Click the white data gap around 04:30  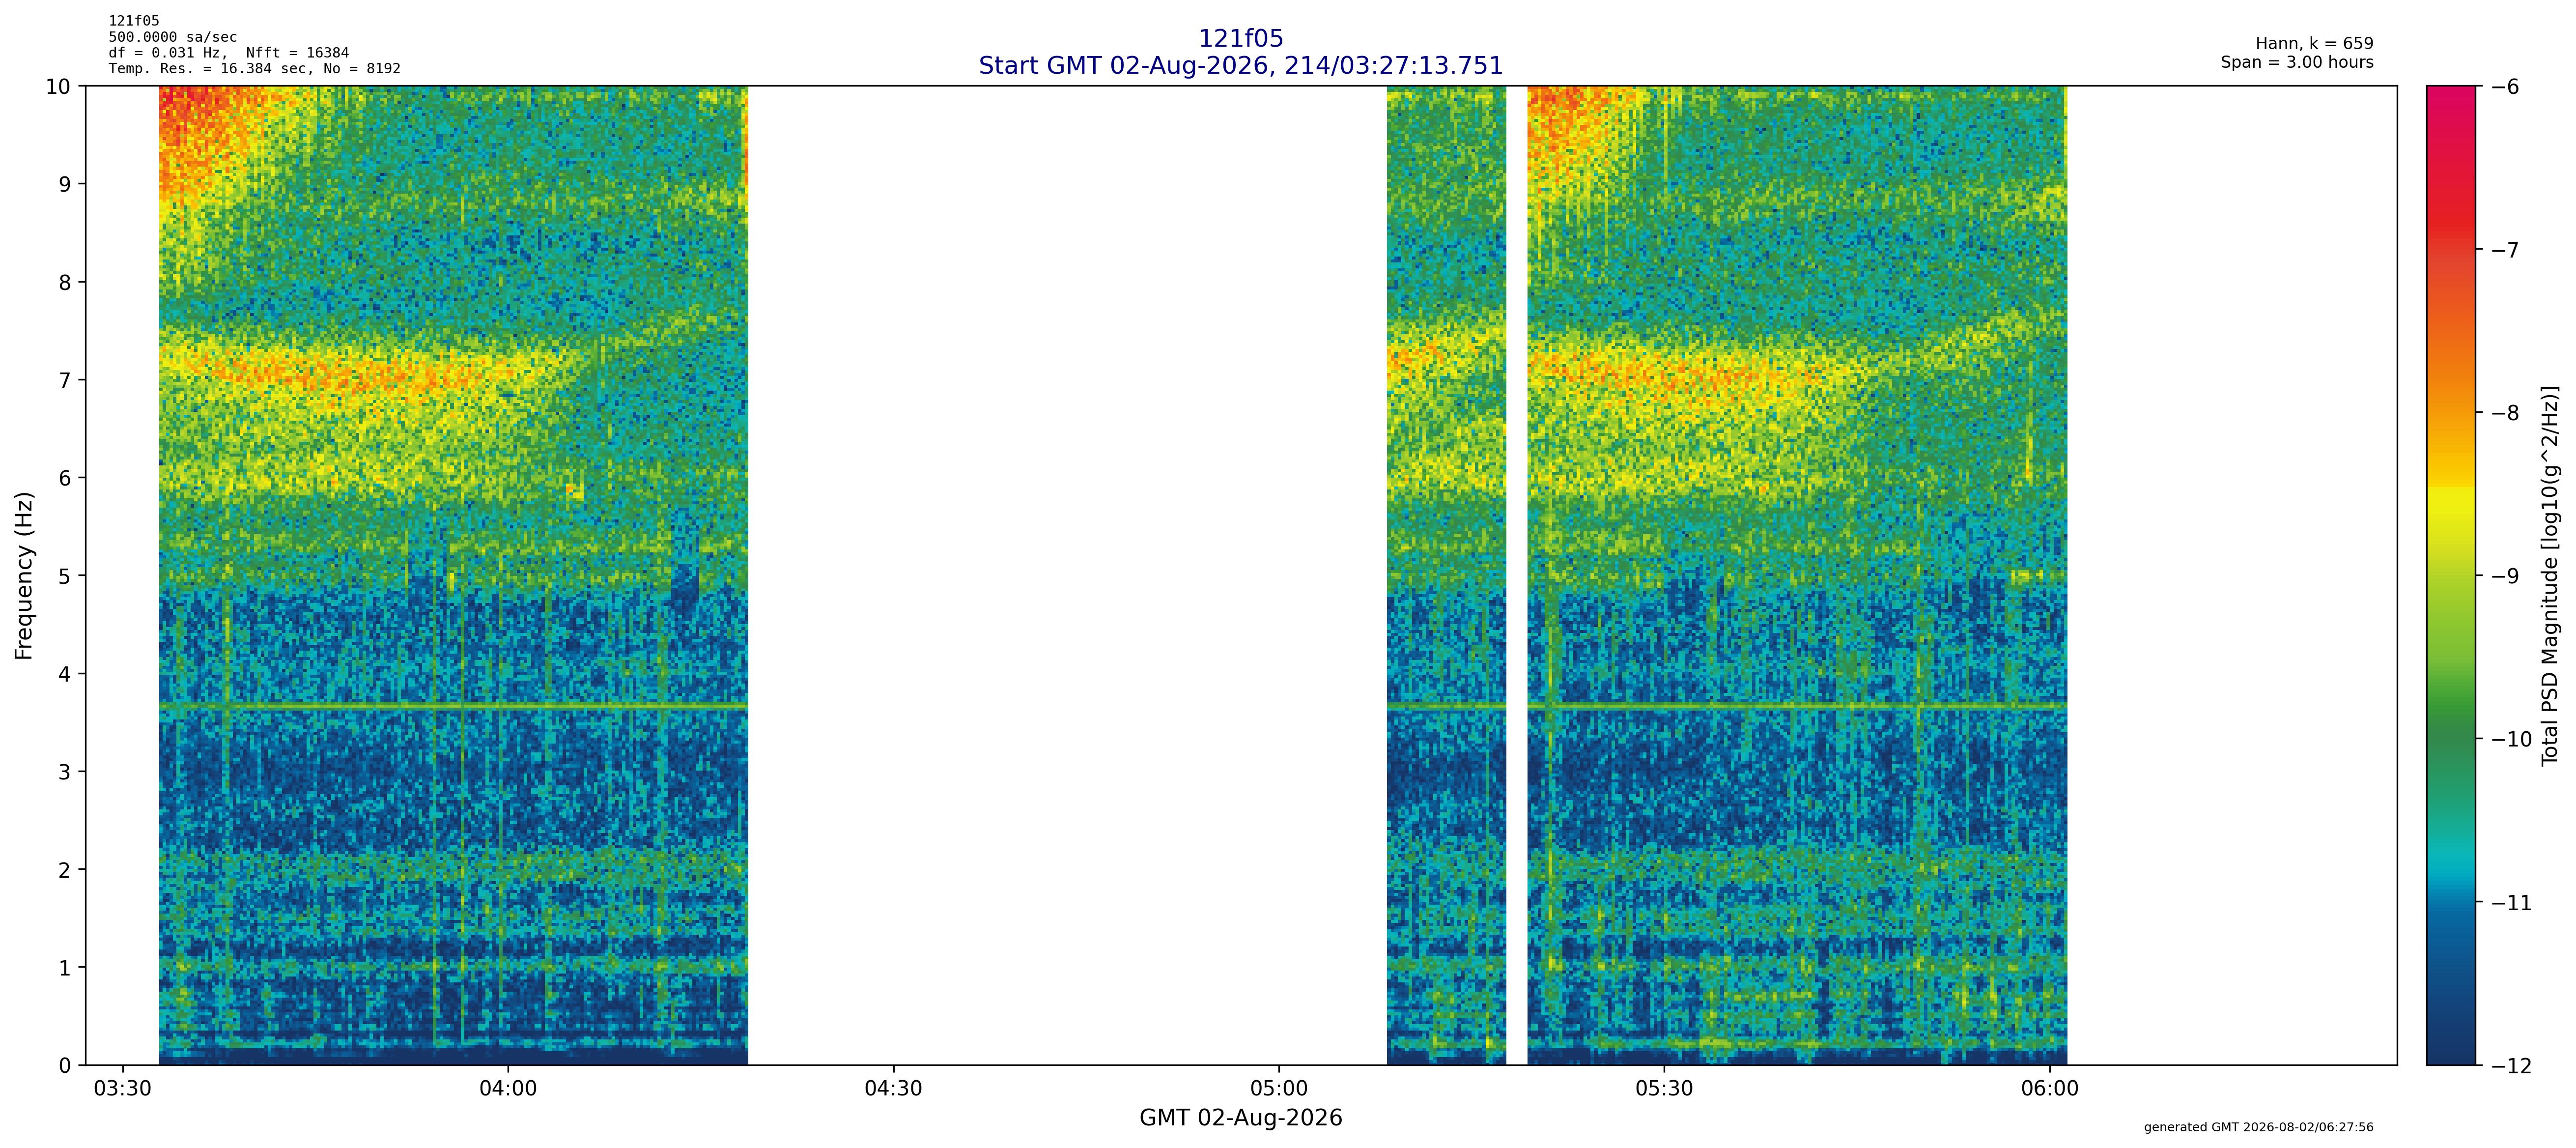click(1067, 575)
